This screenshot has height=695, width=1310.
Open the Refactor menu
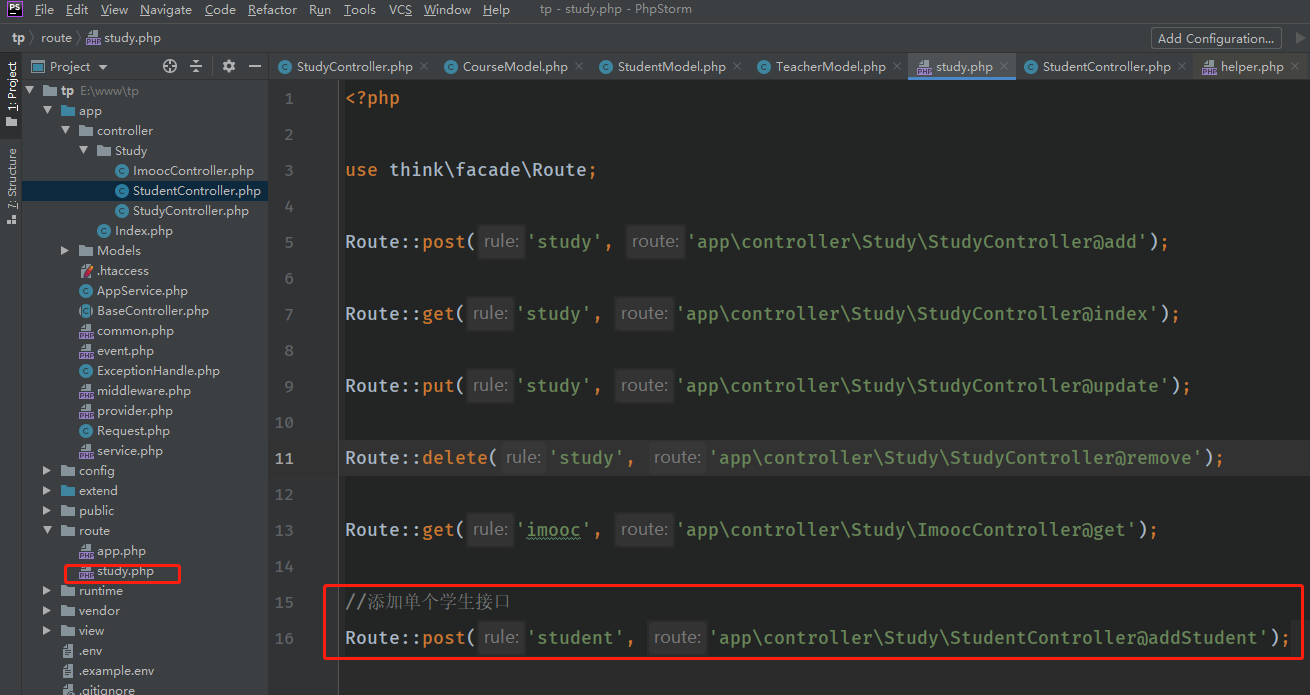(x=272, y=10)
